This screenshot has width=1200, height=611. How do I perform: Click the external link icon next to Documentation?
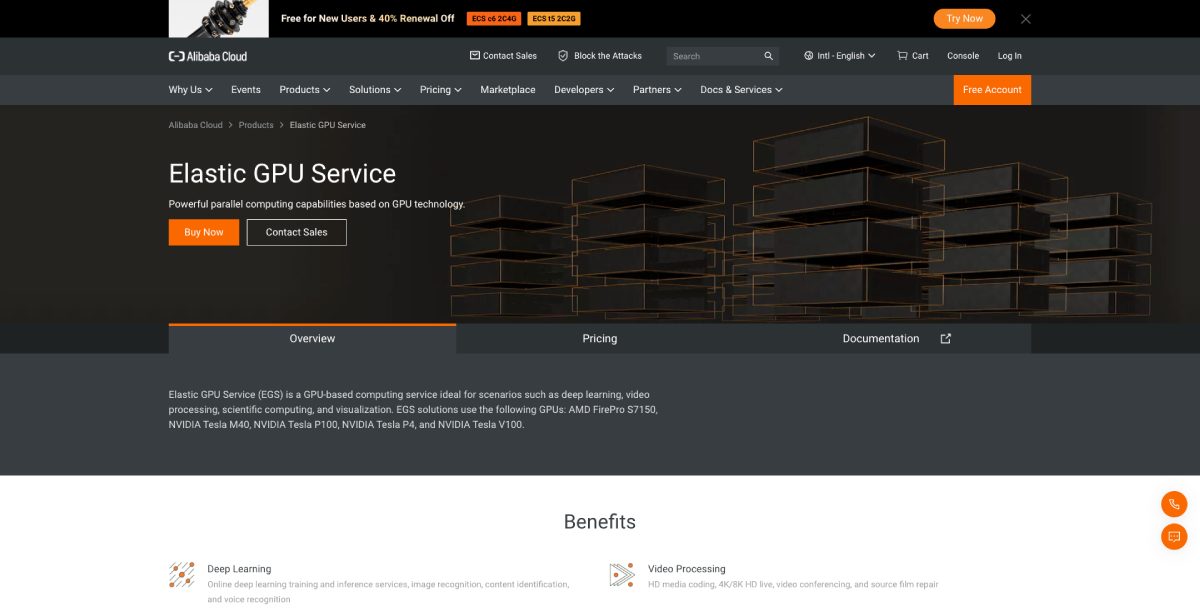point(944,338)
